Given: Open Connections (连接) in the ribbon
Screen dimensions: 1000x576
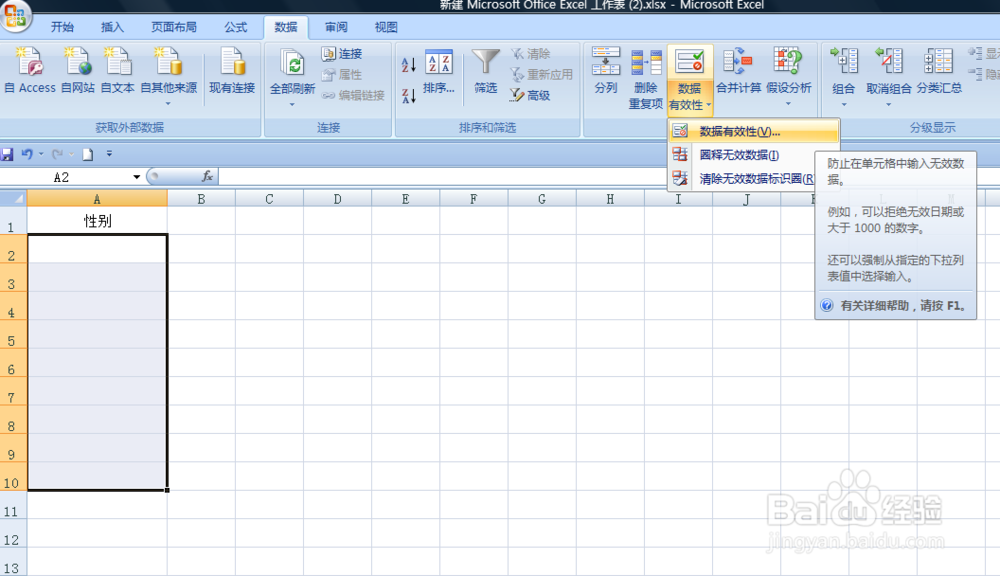Looking at the screenshot, I should [342, 54].
